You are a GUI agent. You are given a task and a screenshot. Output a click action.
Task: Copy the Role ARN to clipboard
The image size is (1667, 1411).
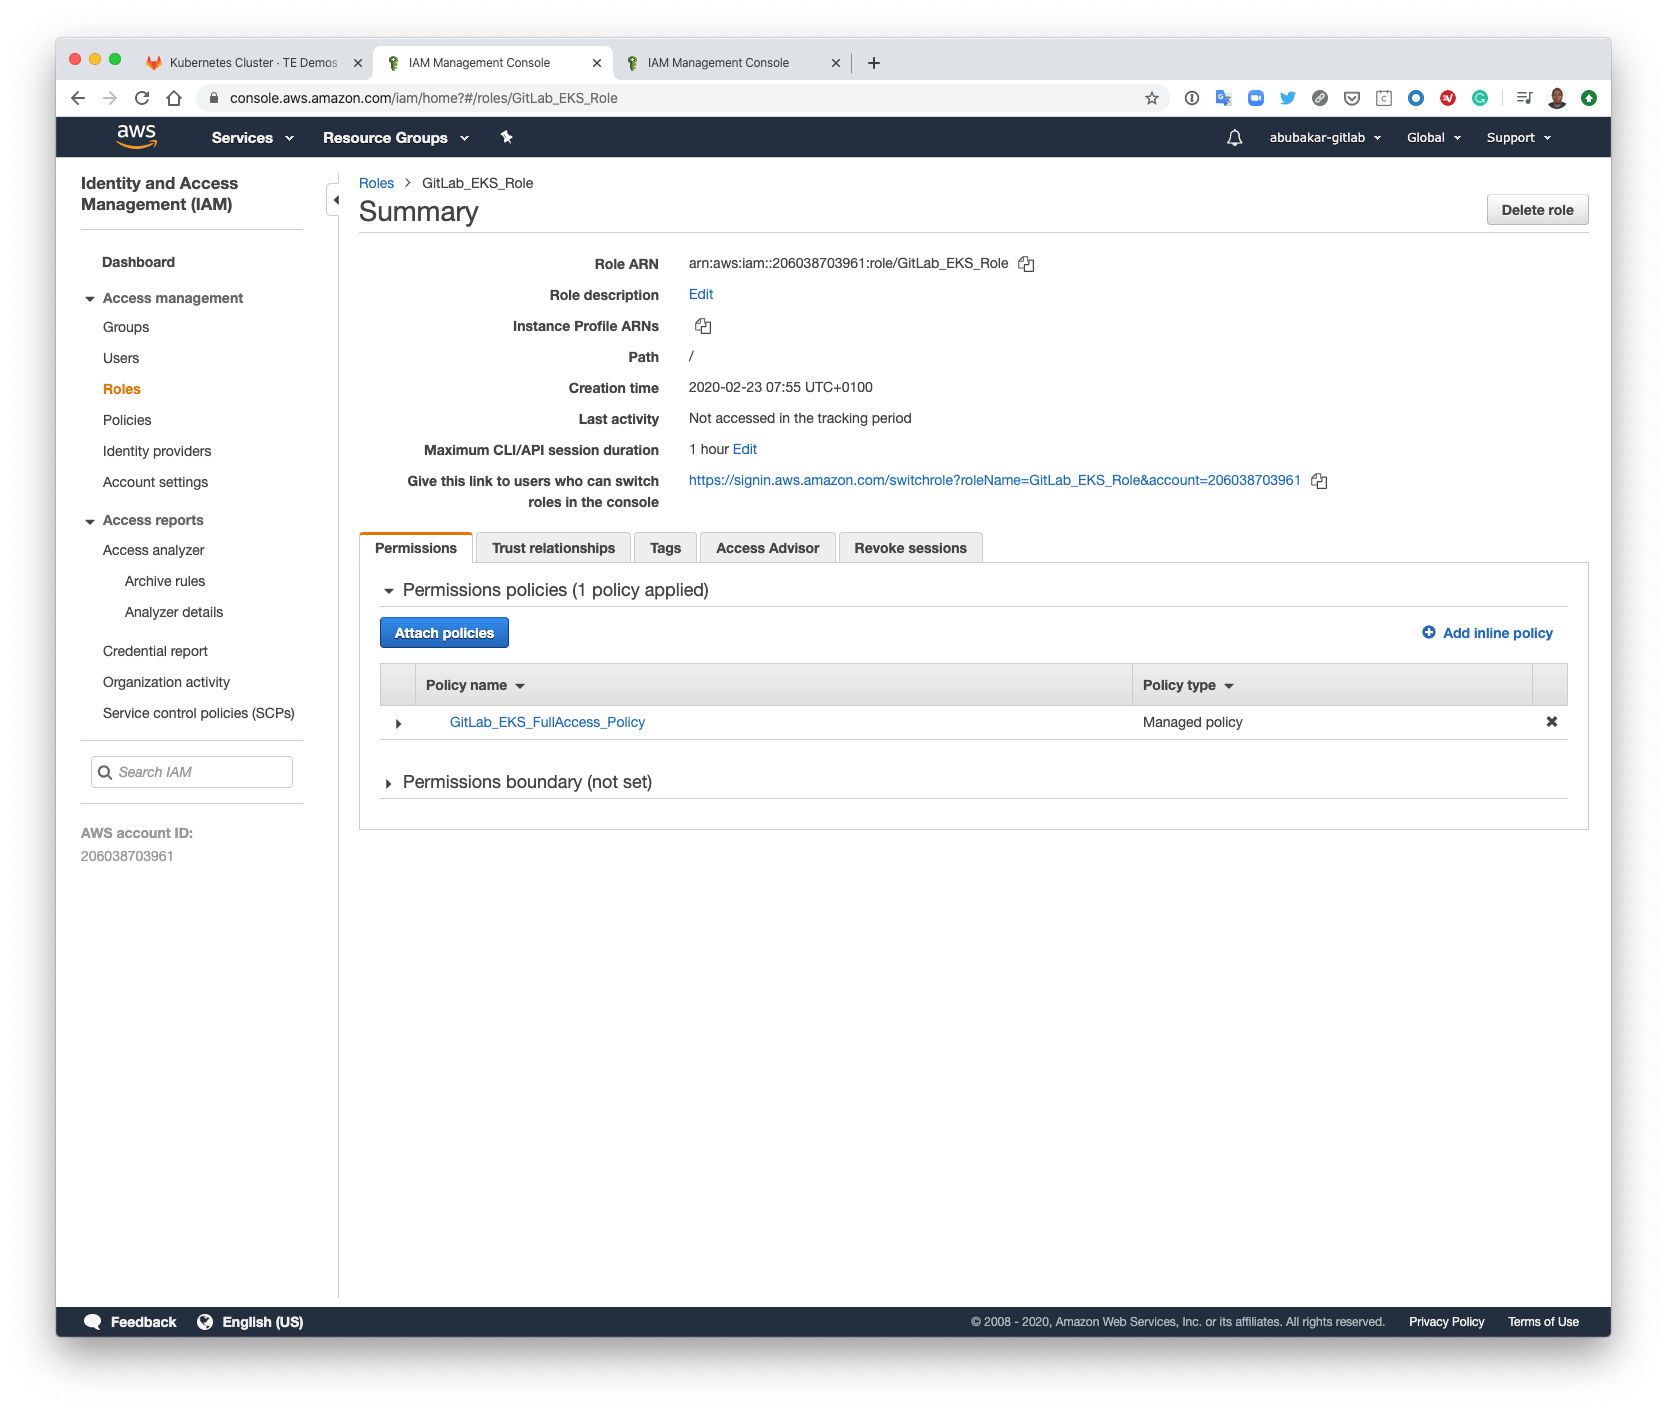tap(1026, 264)
